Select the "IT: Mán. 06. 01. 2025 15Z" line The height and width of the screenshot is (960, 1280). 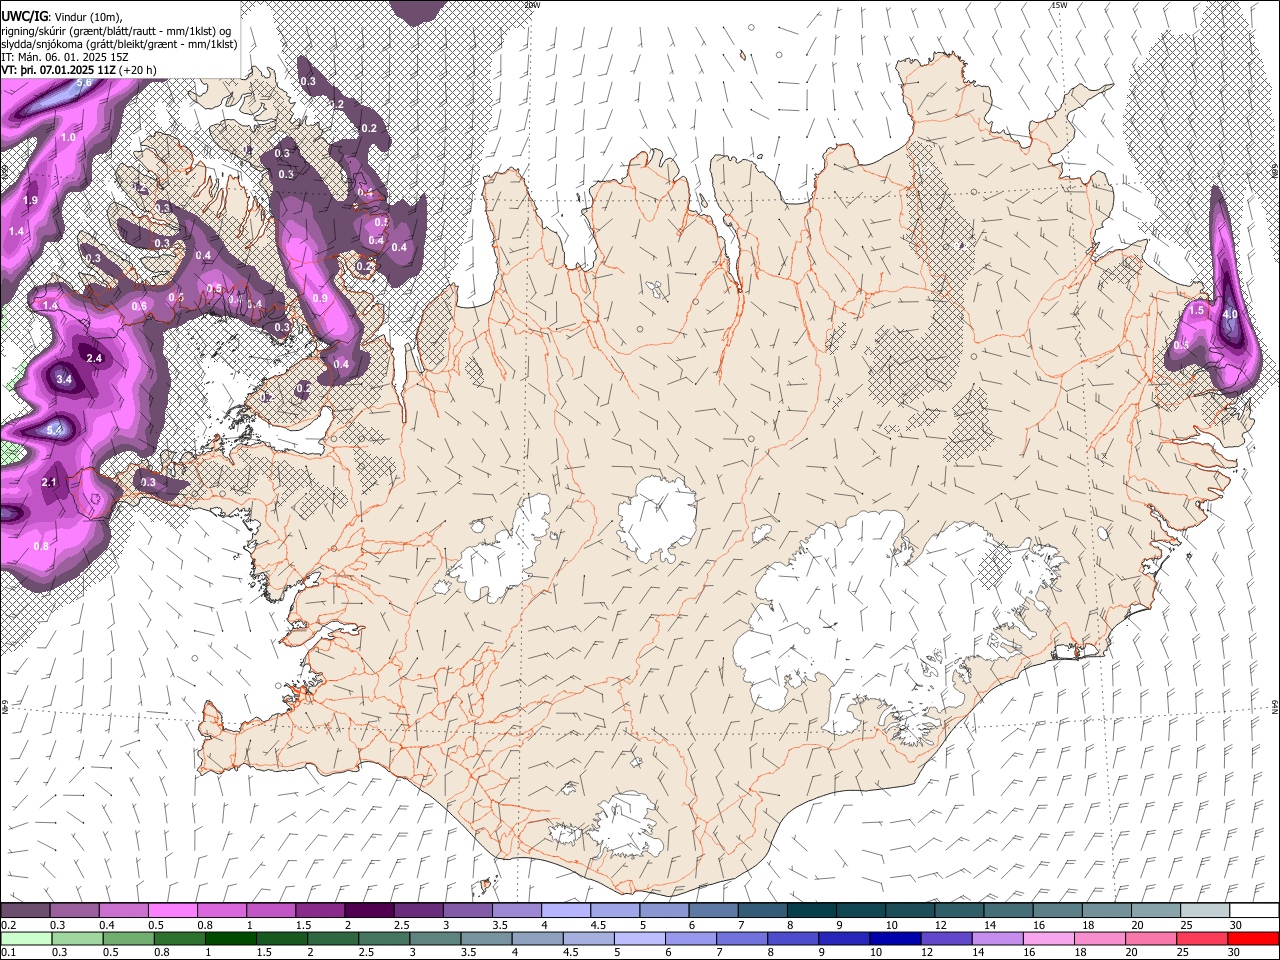64,57
